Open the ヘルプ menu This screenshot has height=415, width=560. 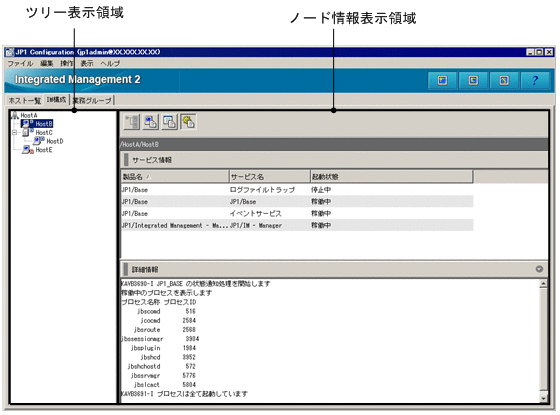click(110, 64)
